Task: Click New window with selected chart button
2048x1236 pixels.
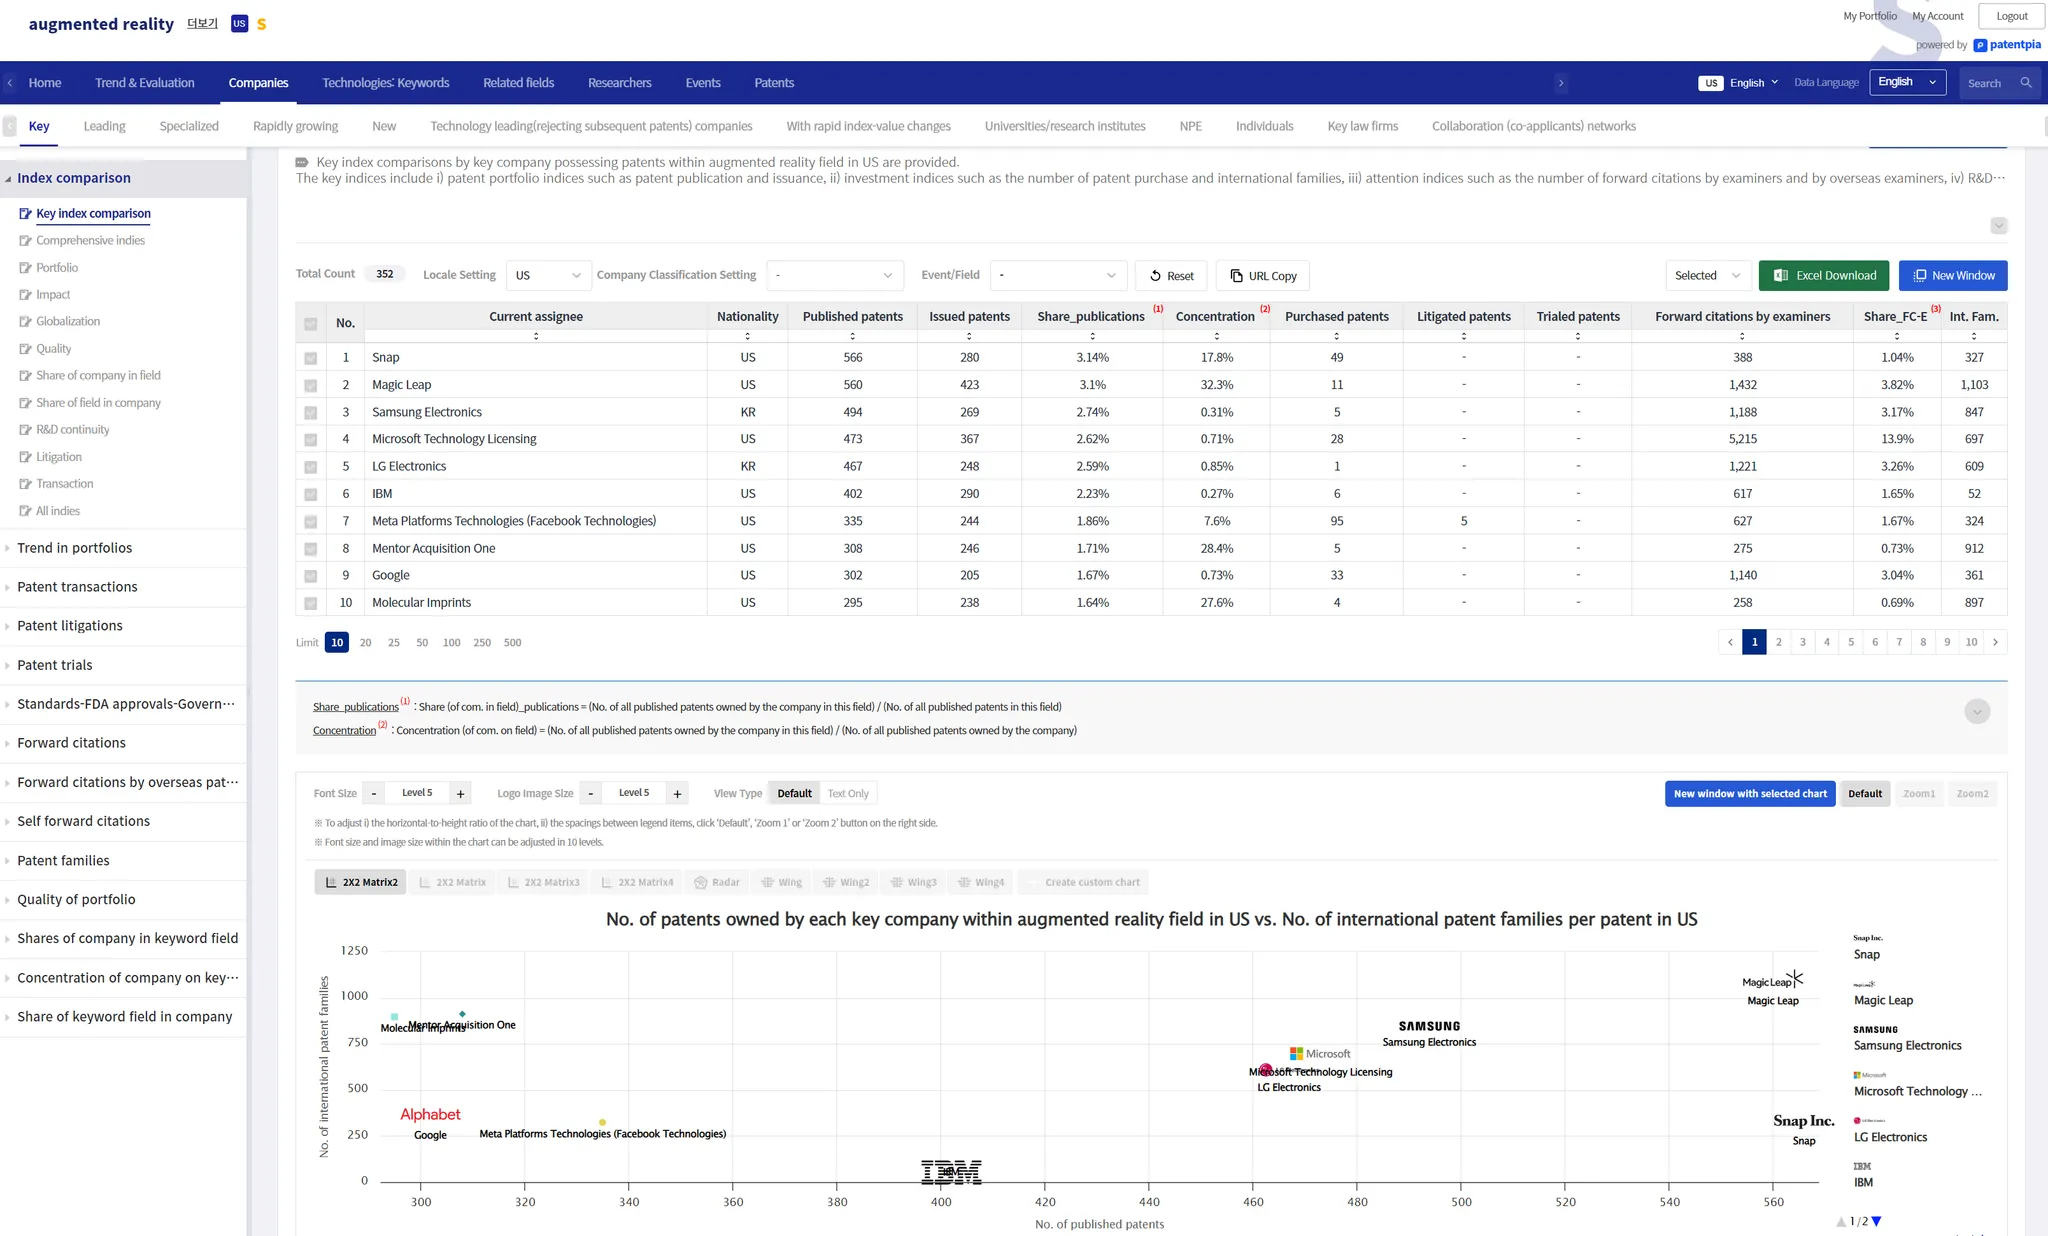Action: [x=1749, y=793]
